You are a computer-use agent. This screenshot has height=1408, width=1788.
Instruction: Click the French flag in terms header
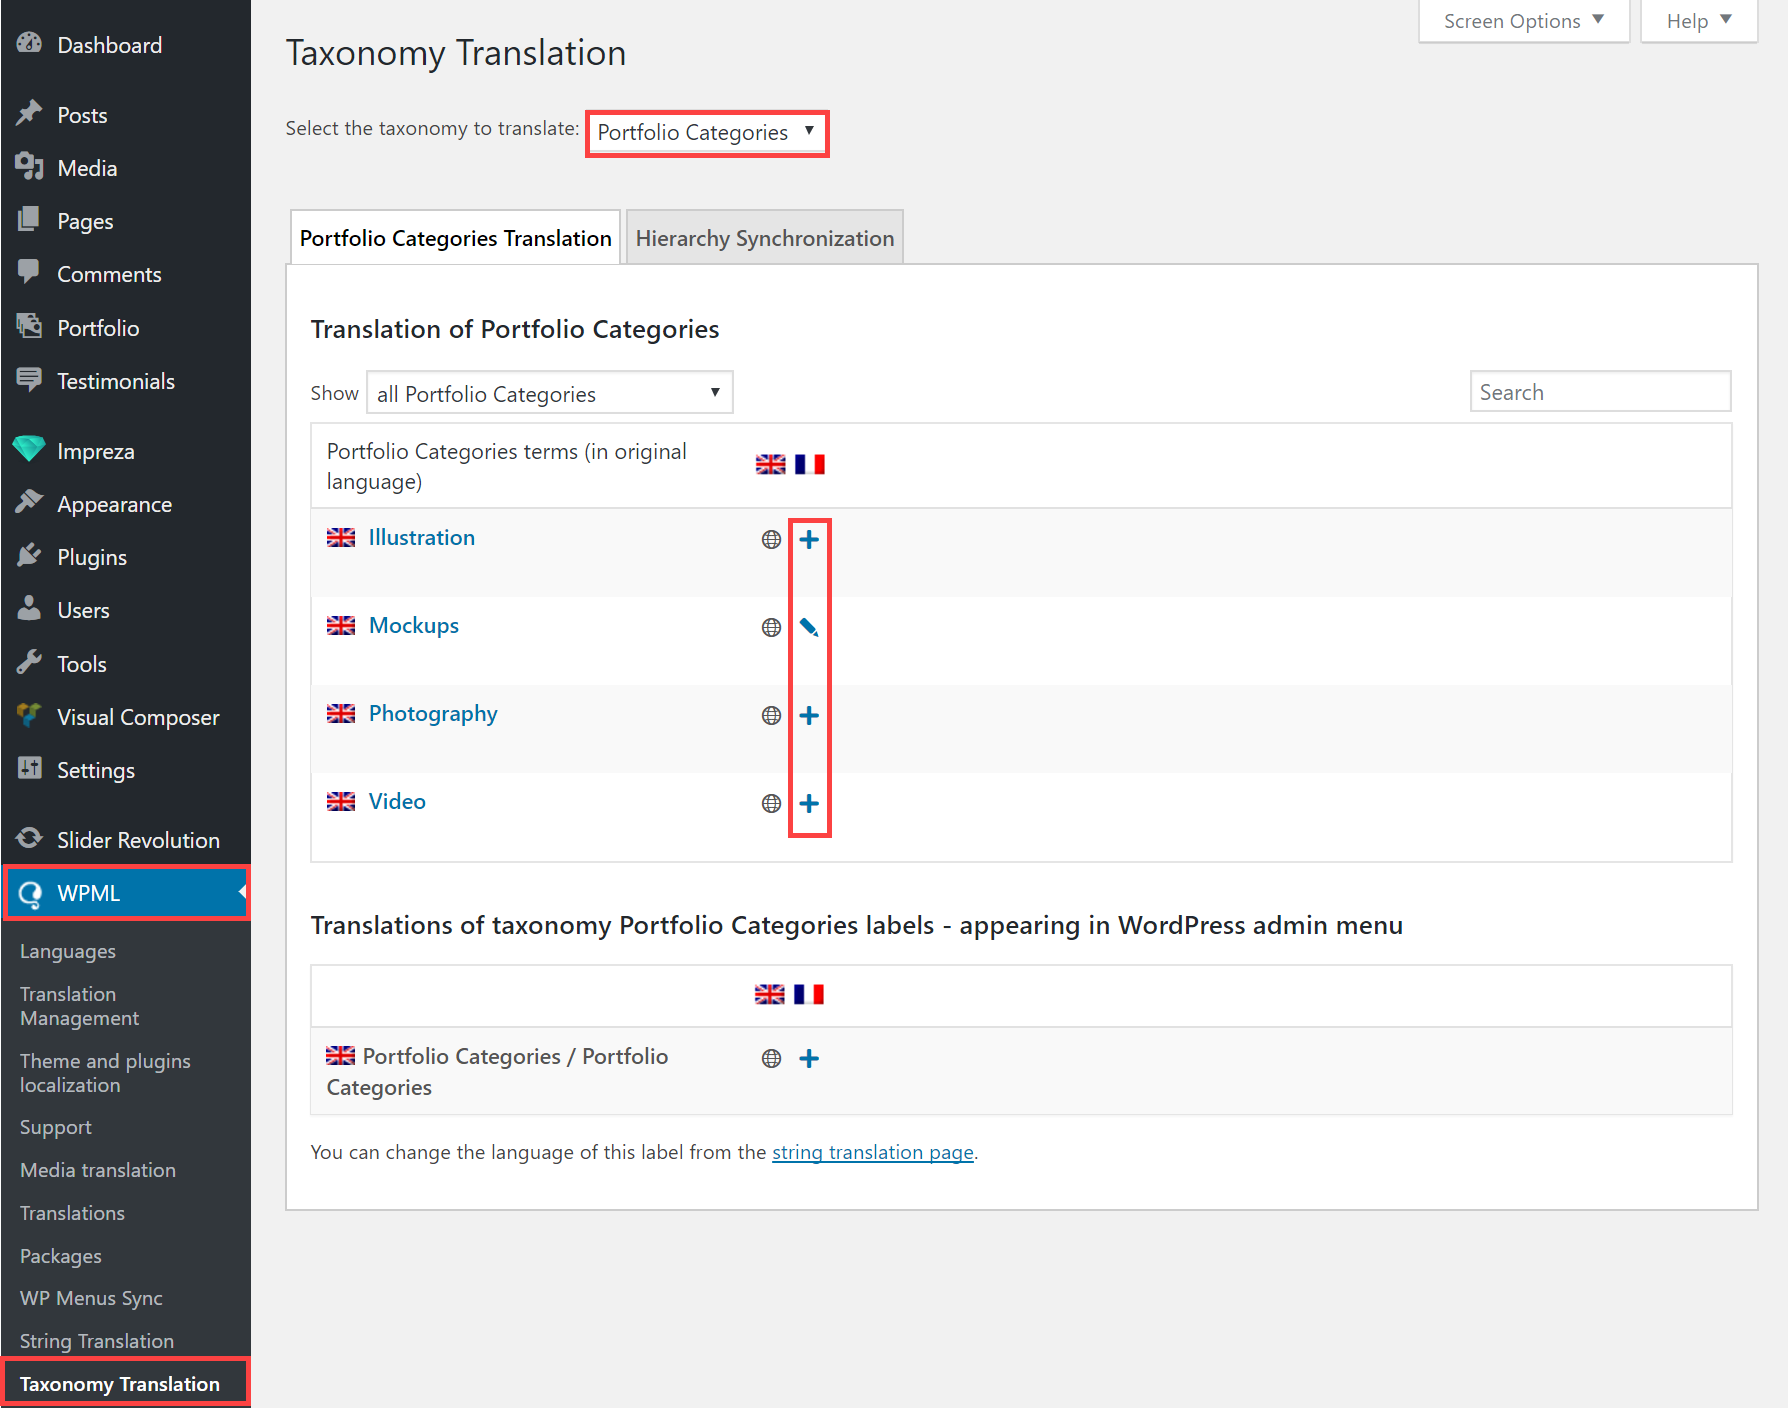pyautogui.click(x=809, y=465)
